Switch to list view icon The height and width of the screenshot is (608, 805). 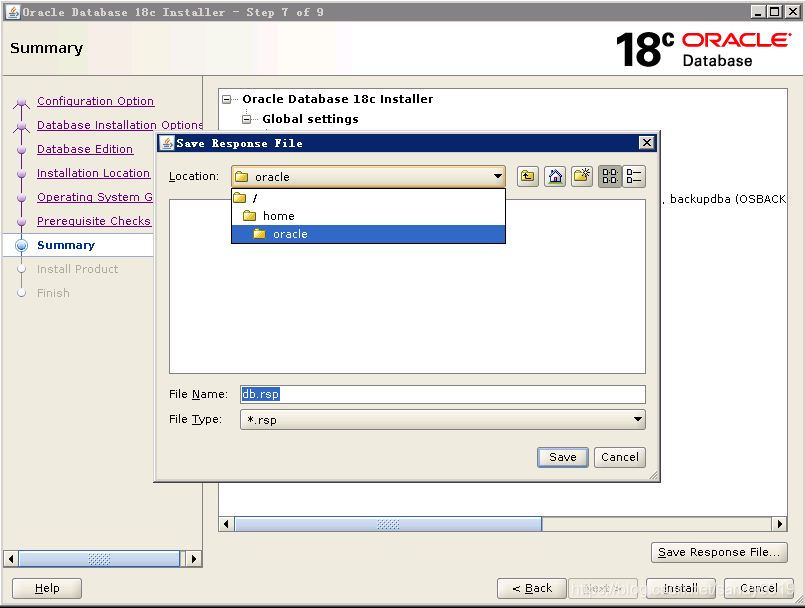(610, 177)
